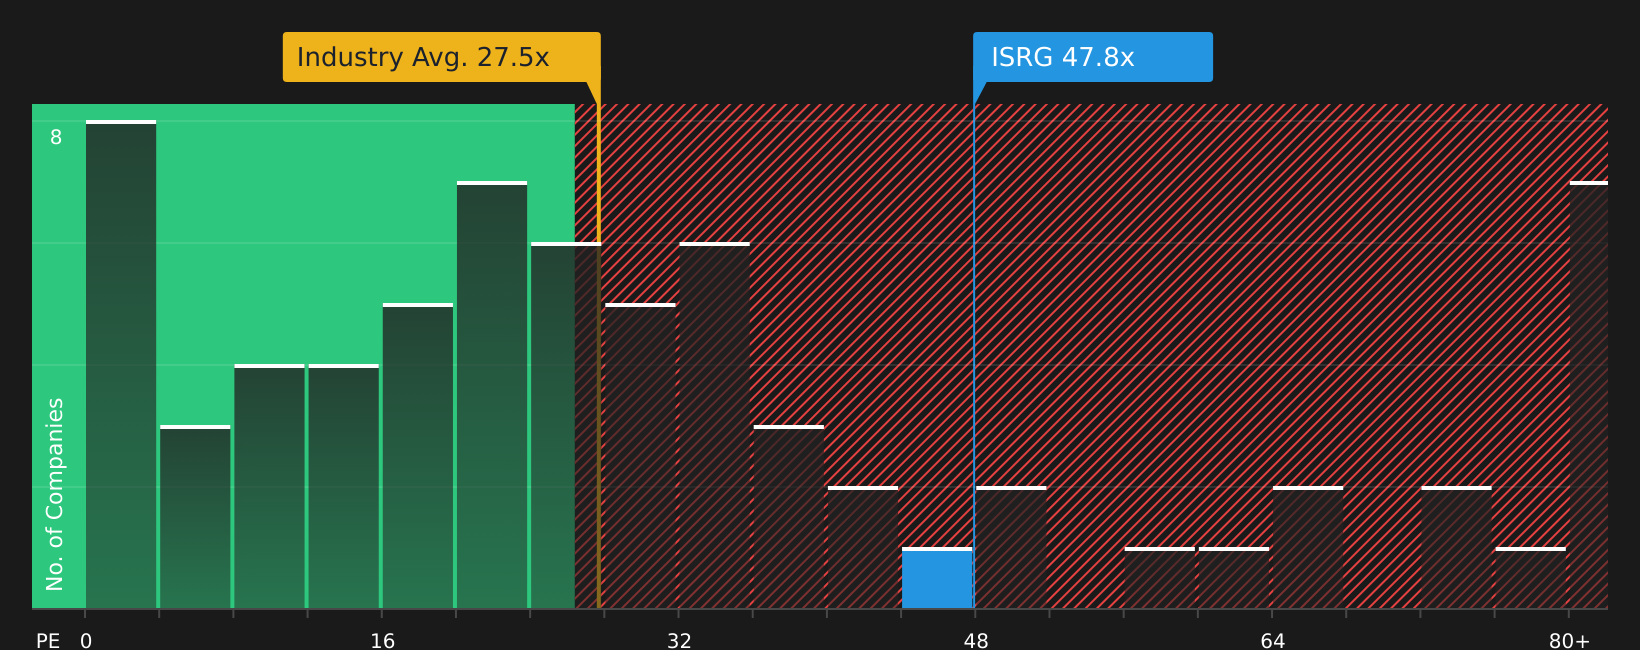Image resolution: width=1640 pixels, height=650 pixels.
Task: Click the PE axis label
Action: [48, 641]
